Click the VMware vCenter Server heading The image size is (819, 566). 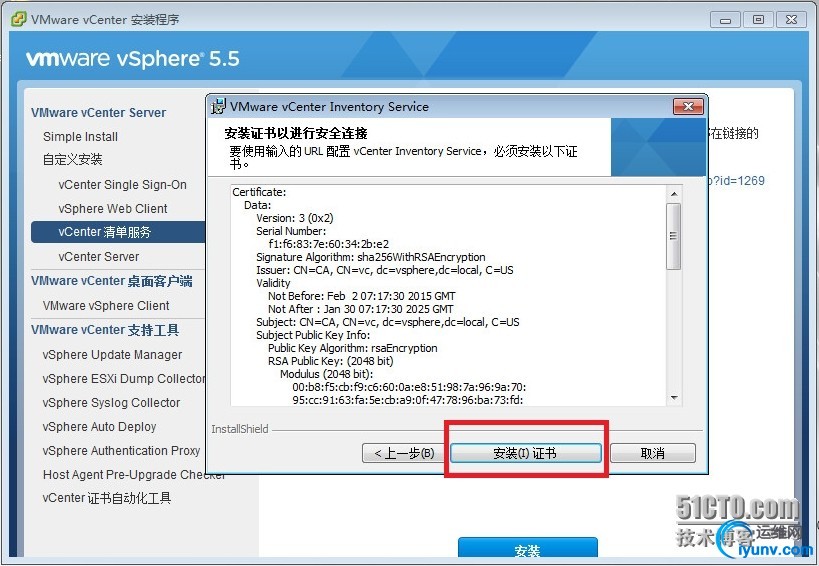tap(98, 113)
